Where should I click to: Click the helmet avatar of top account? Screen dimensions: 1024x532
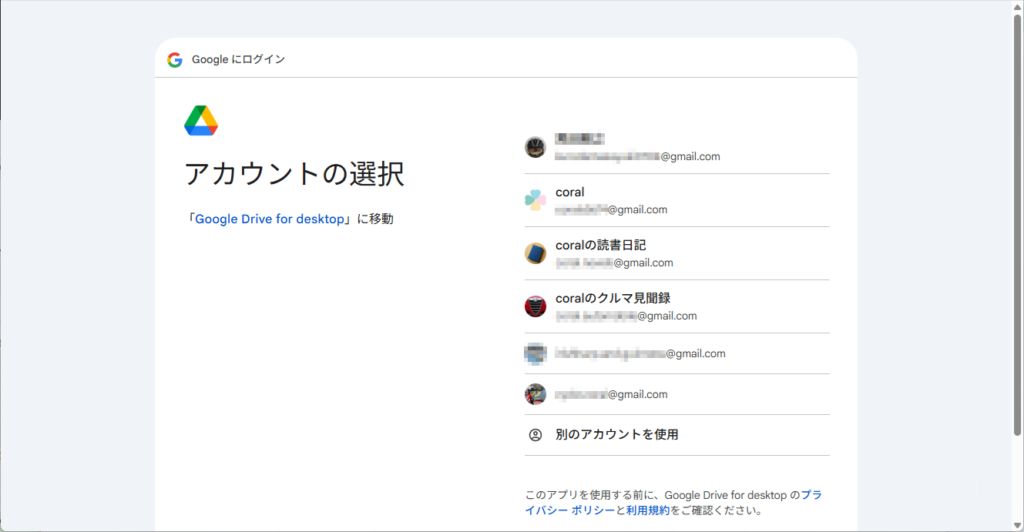point(535,147)
